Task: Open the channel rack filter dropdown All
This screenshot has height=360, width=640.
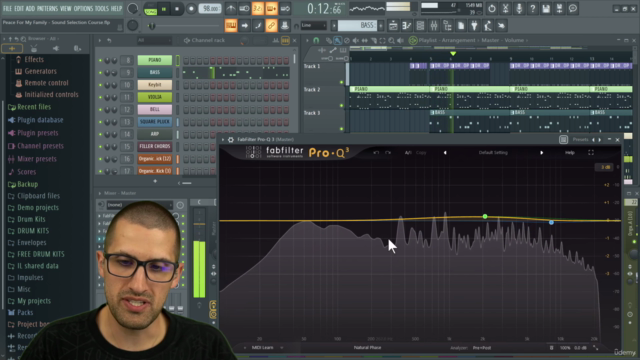Action: (154, 40)
